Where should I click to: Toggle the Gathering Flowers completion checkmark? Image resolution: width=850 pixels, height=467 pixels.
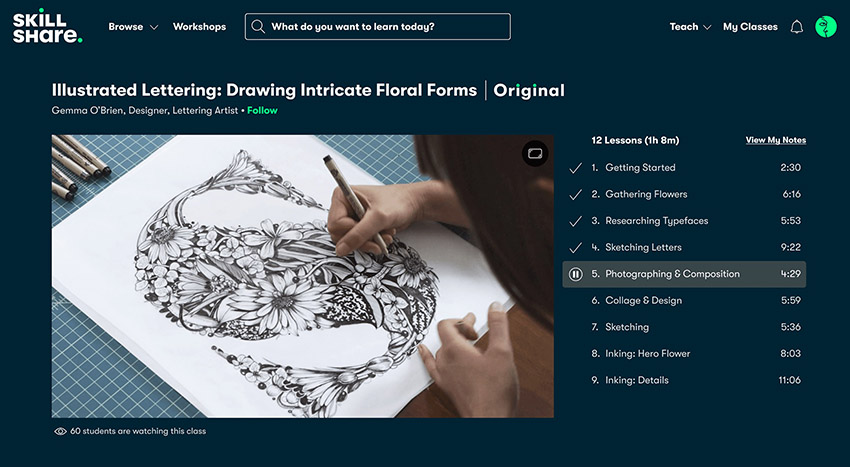point(575,194)
